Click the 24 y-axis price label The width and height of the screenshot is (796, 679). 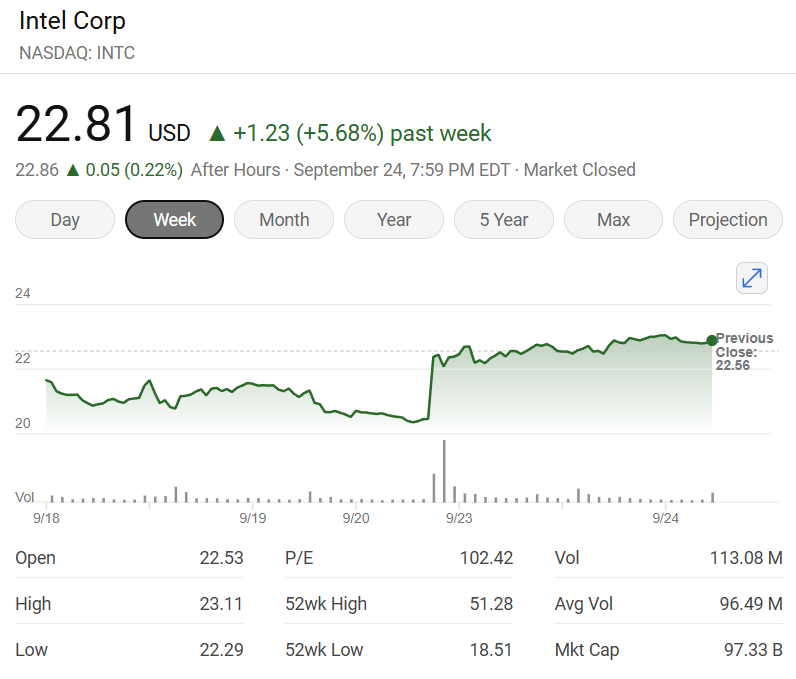[22, 293]
